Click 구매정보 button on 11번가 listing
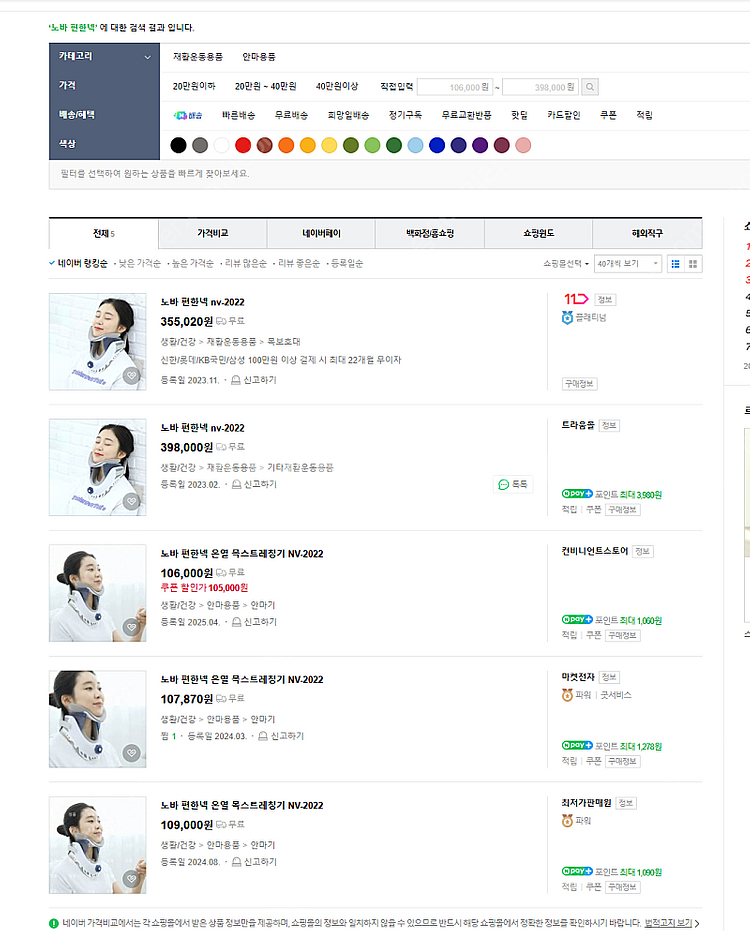 pos(580,384)
